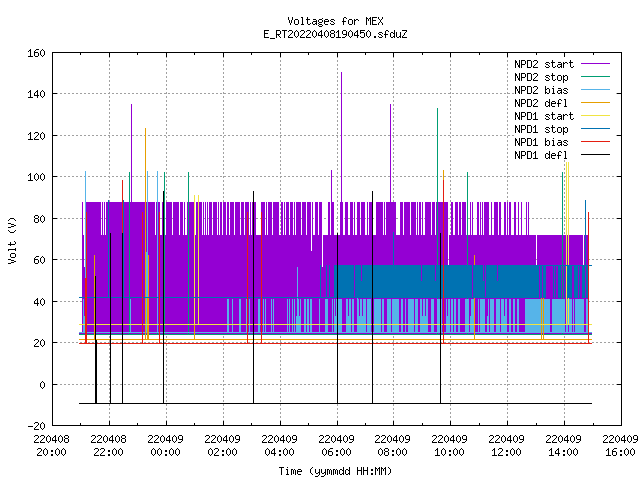This screenshot has height=480, width=640.
Task: Click the yellow NPD1 start legend line
Action: (x=595, y=116)
